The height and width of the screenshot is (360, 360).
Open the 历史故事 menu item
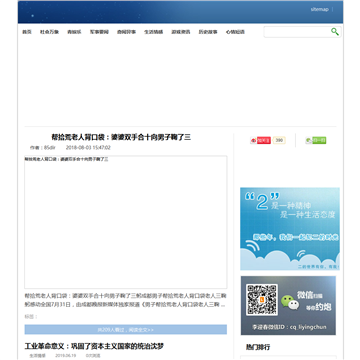pos(208,32)
